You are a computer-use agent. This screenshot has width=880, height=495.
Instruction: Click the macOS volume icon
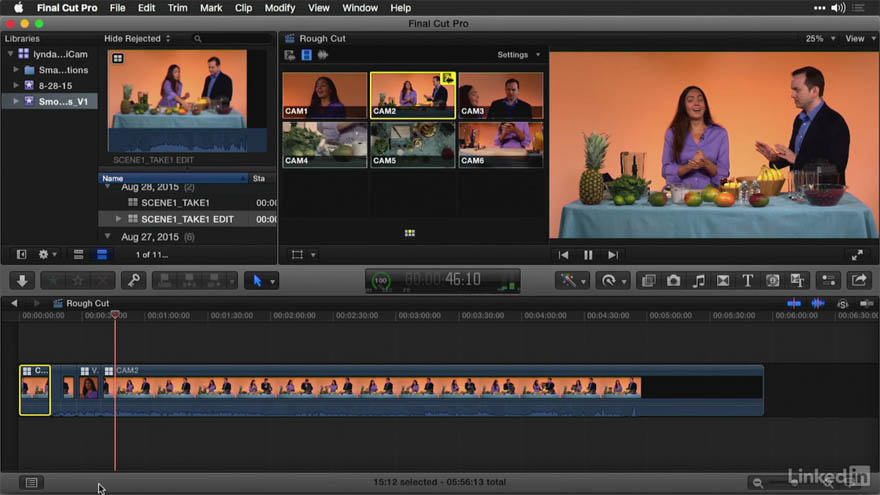tap(838, 8)
